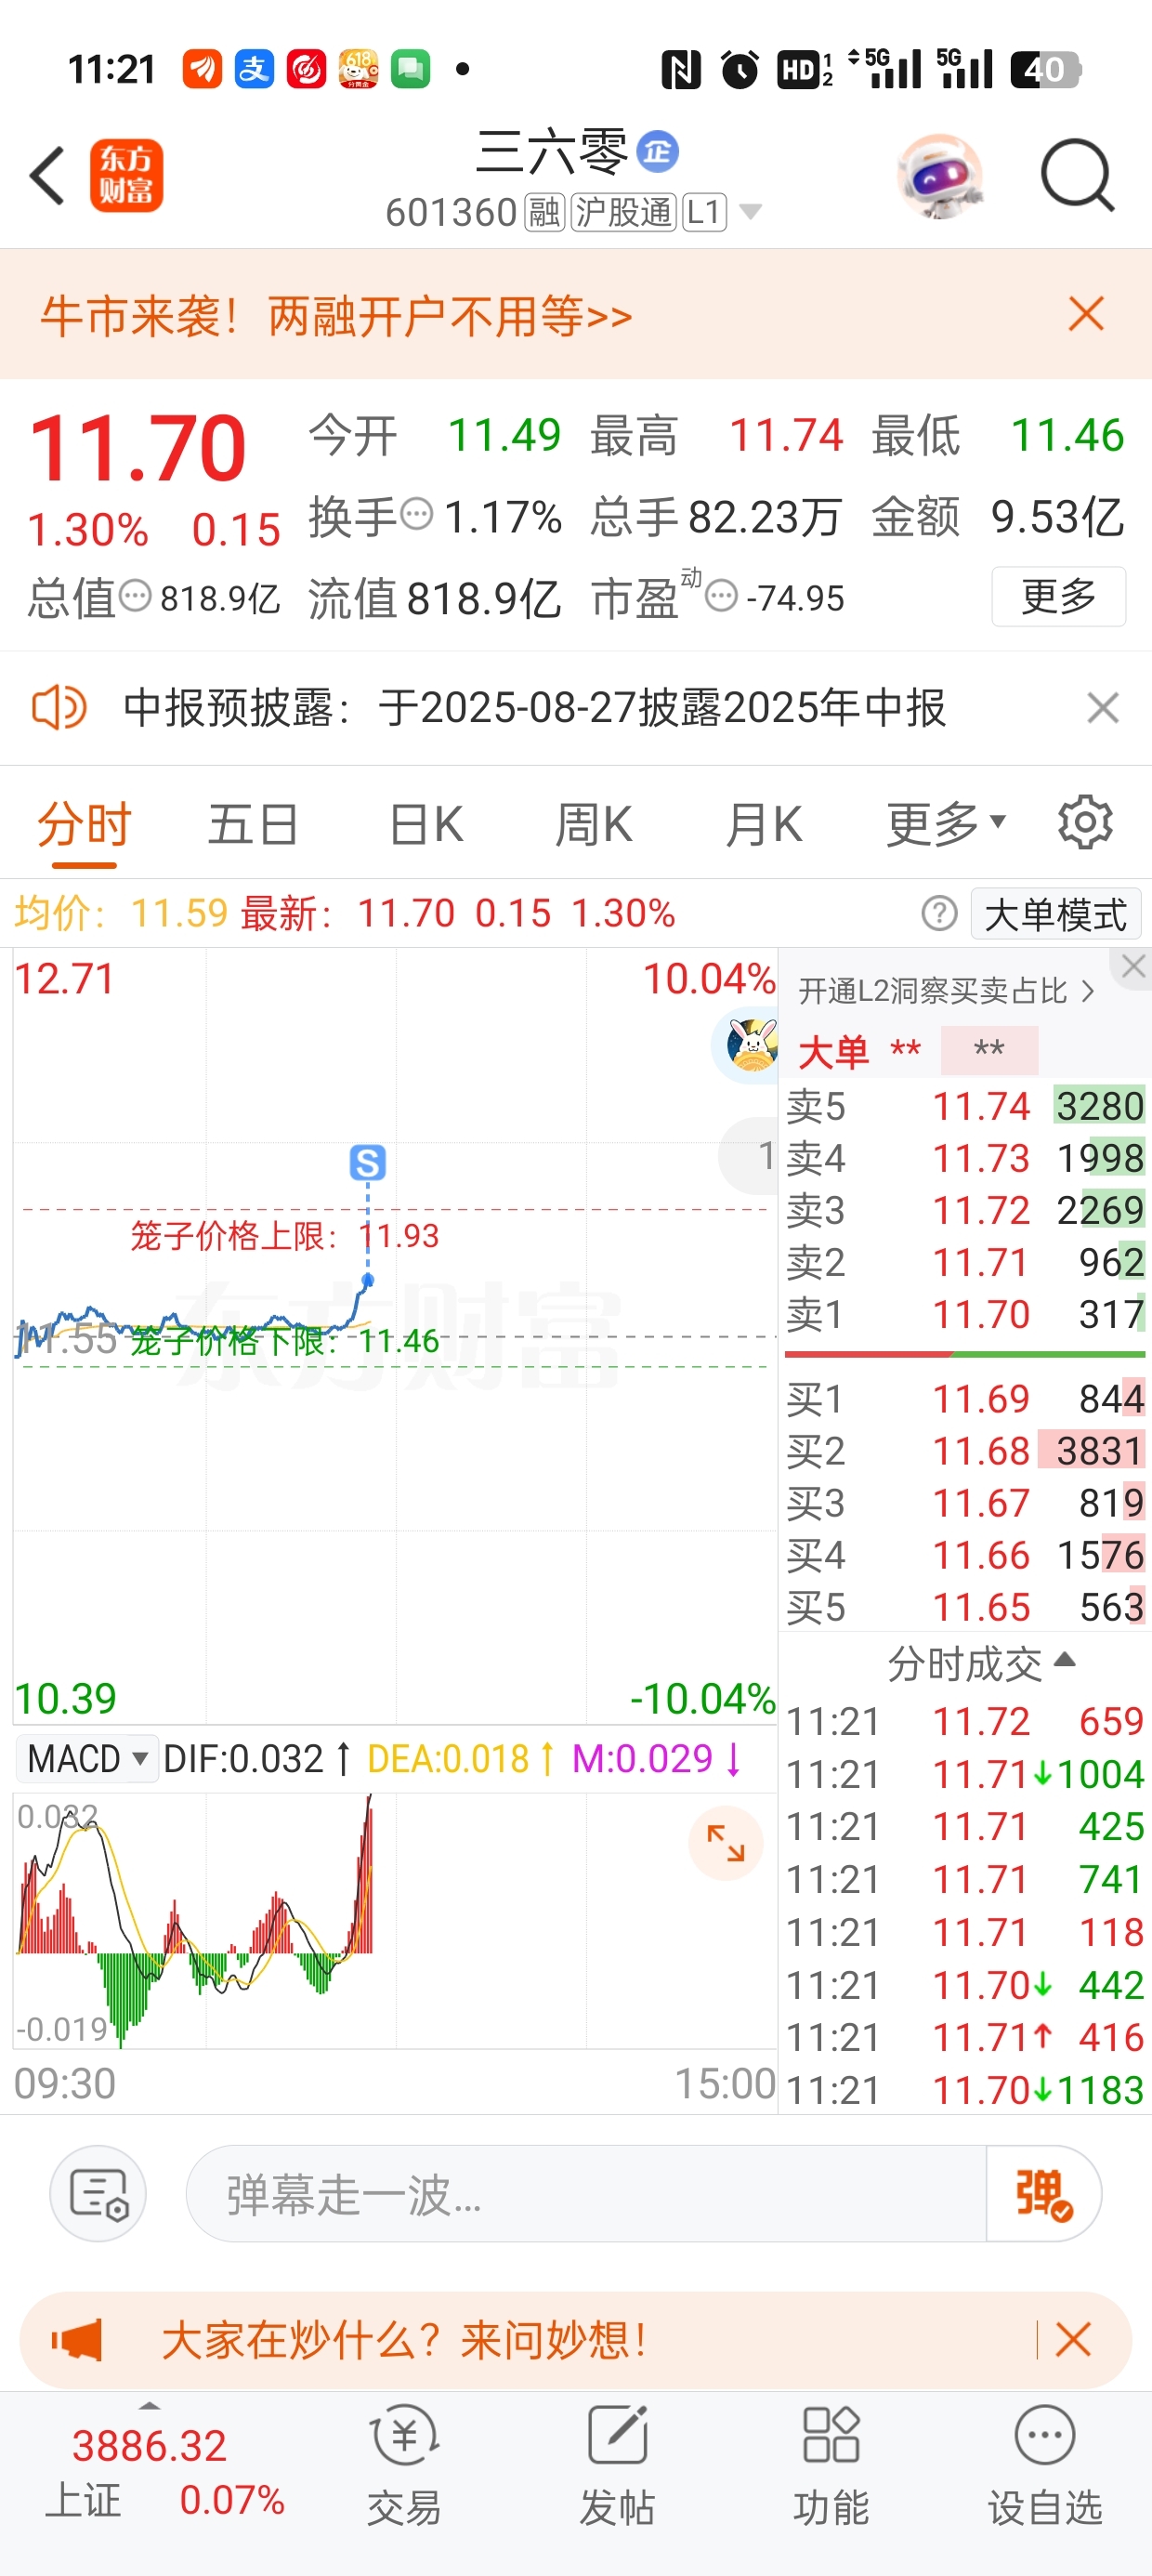Select 卖5 row at 11.74

click(x=965, y=1106)
